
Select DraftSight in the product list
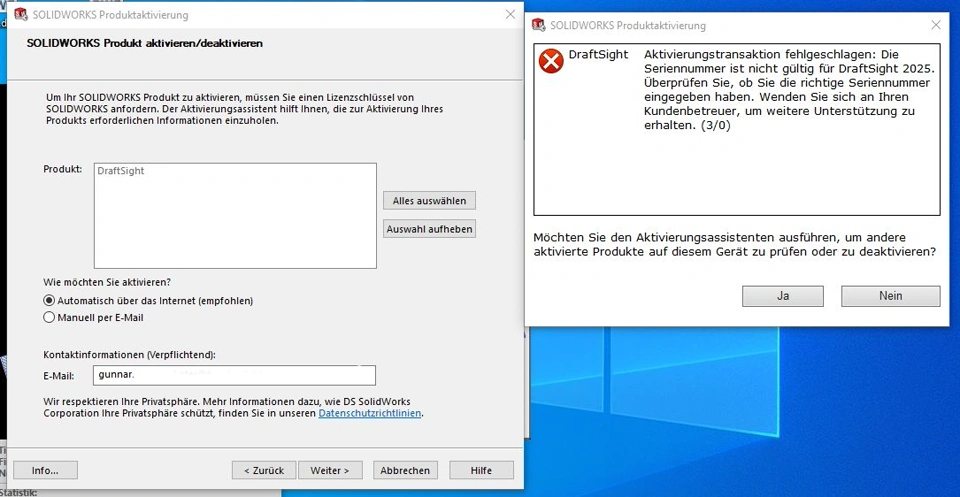click(121, 171)
